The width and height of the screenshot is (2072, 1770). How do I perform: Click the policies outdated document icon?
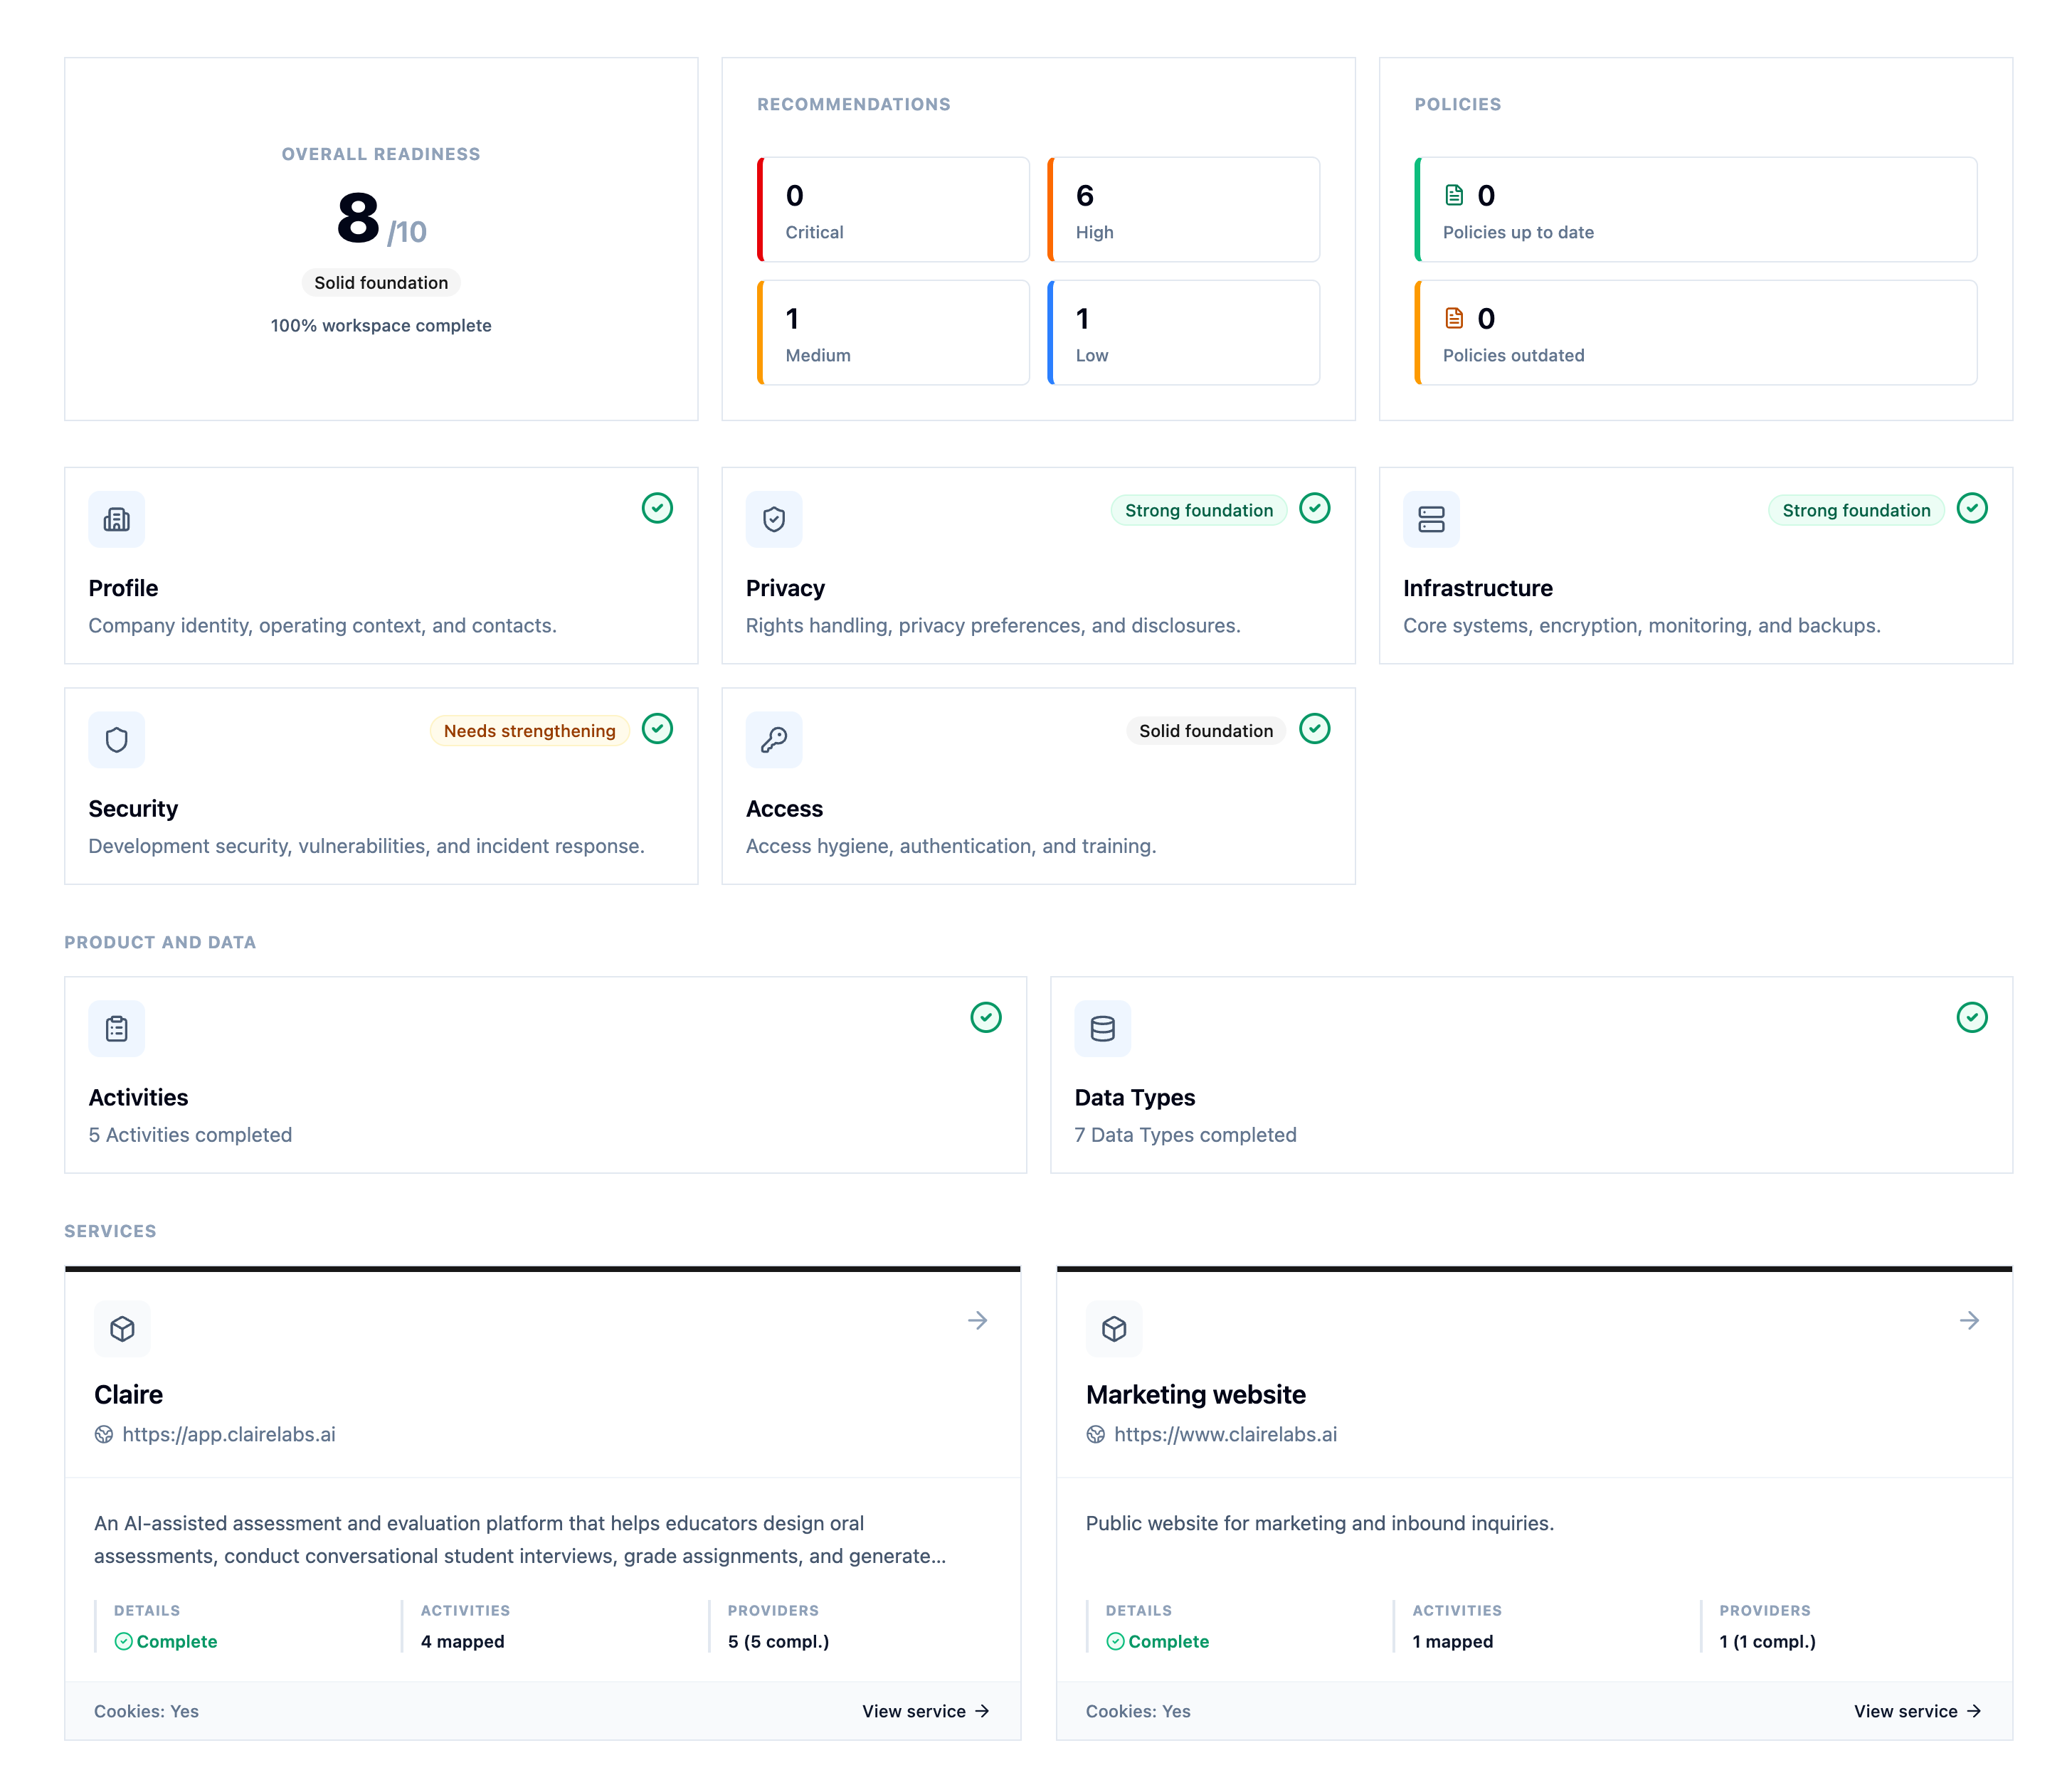[x=1454, y=318]
